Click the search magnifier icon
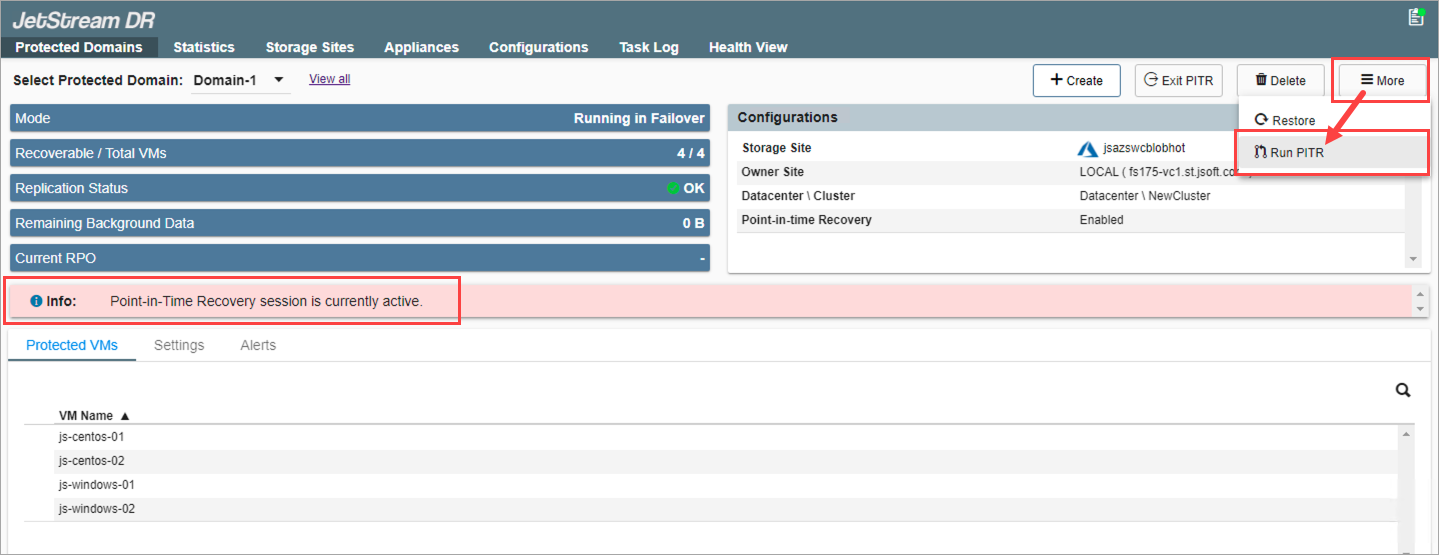 1403,391
